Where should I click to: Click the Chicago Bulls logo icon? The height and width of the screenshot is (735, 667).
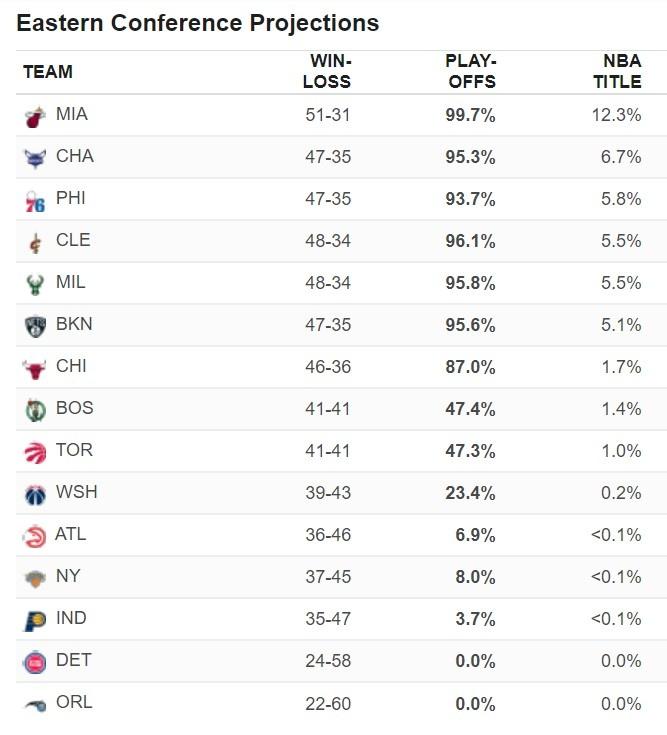pyautogui.click(x=35, y=368)
